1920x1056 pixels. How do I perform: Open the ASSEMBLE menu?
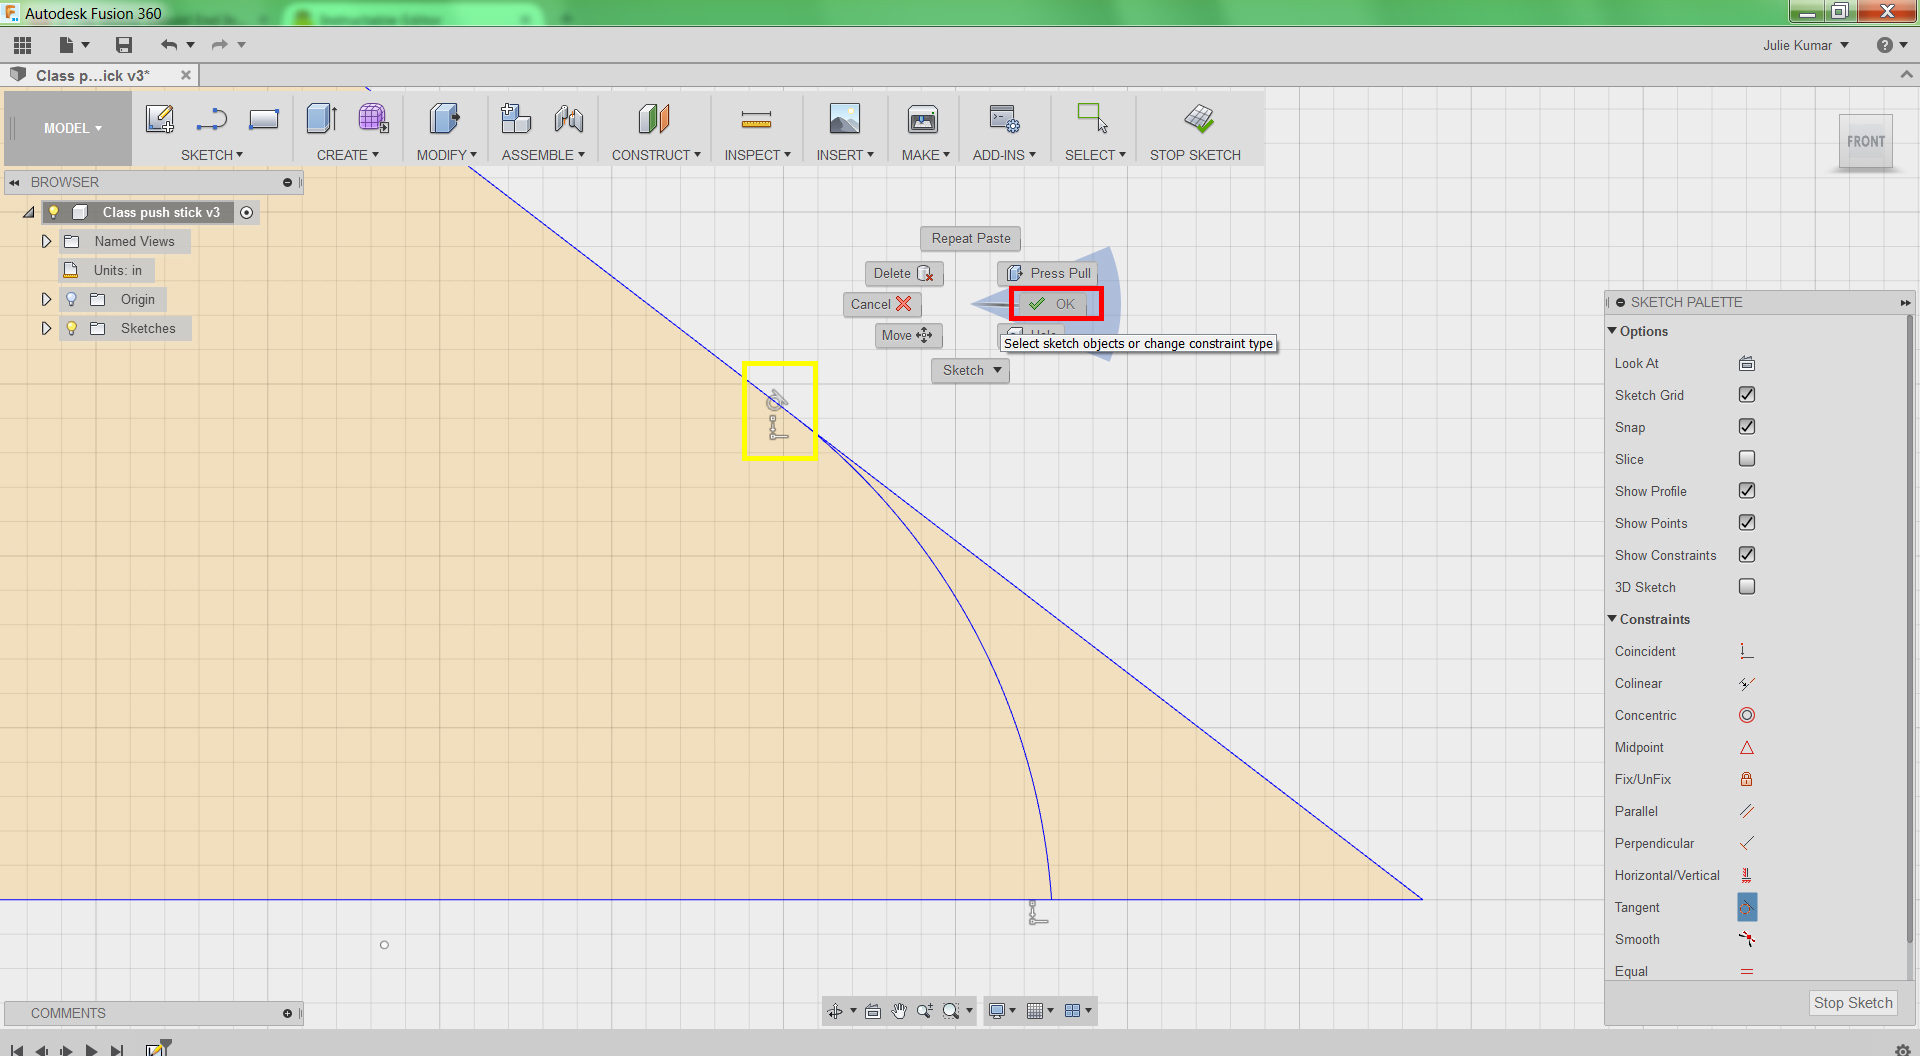(x=543, y=155)
